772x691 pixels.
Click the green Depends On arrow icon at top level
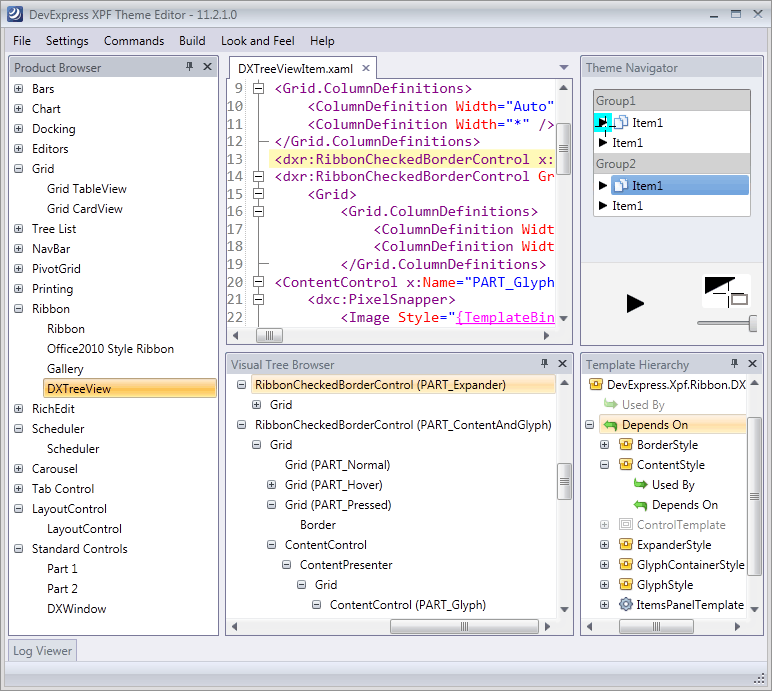click(611, 425)
